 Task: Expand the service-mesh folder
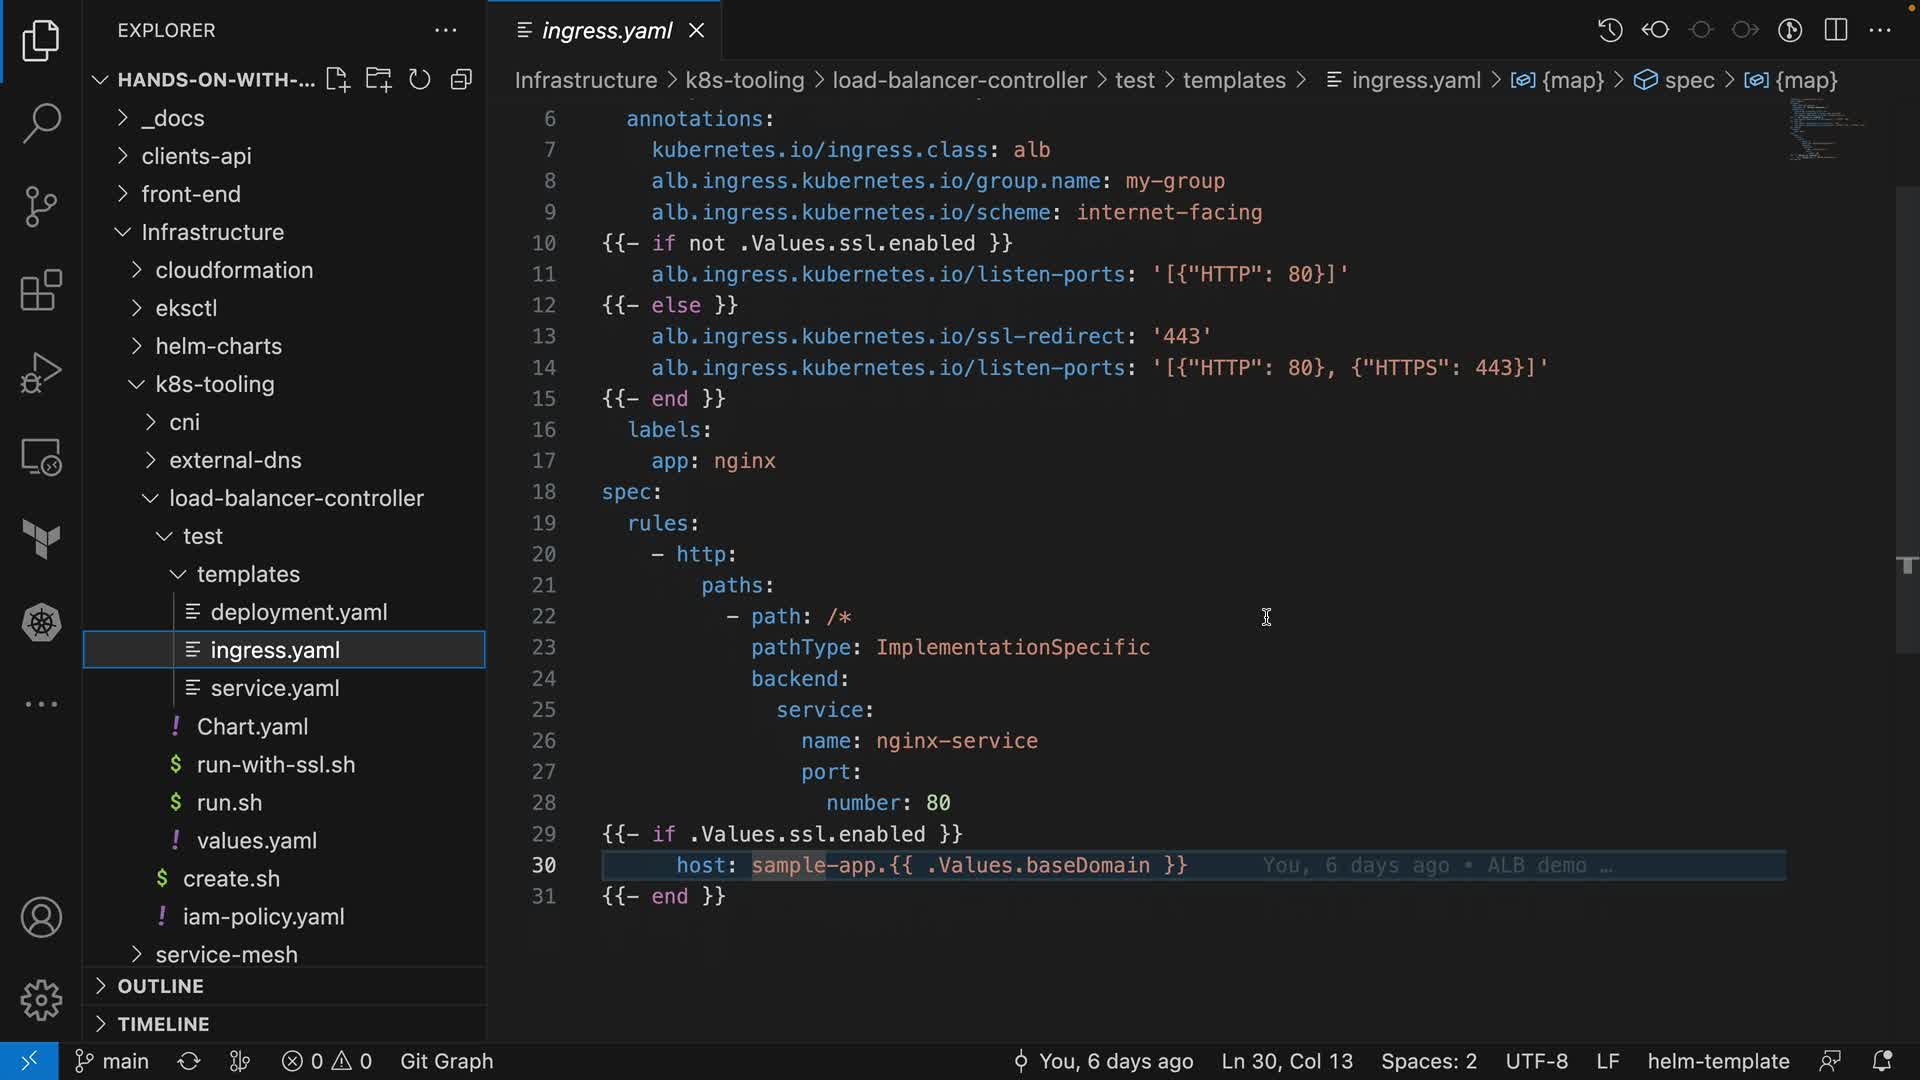tap(226, 954)
